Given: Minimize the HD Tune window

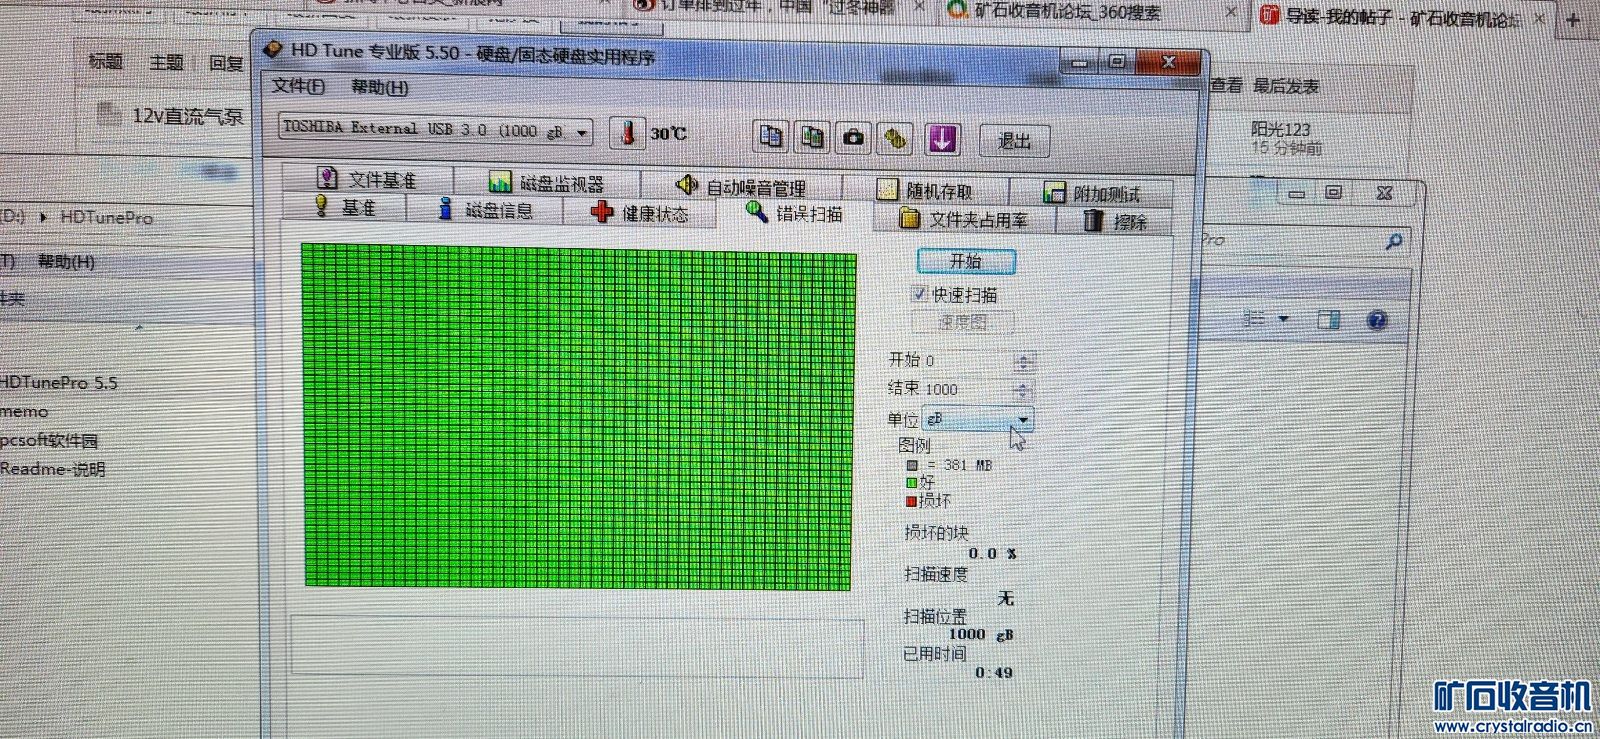Looking at the screenshot, I should [x=1080, y=61].
